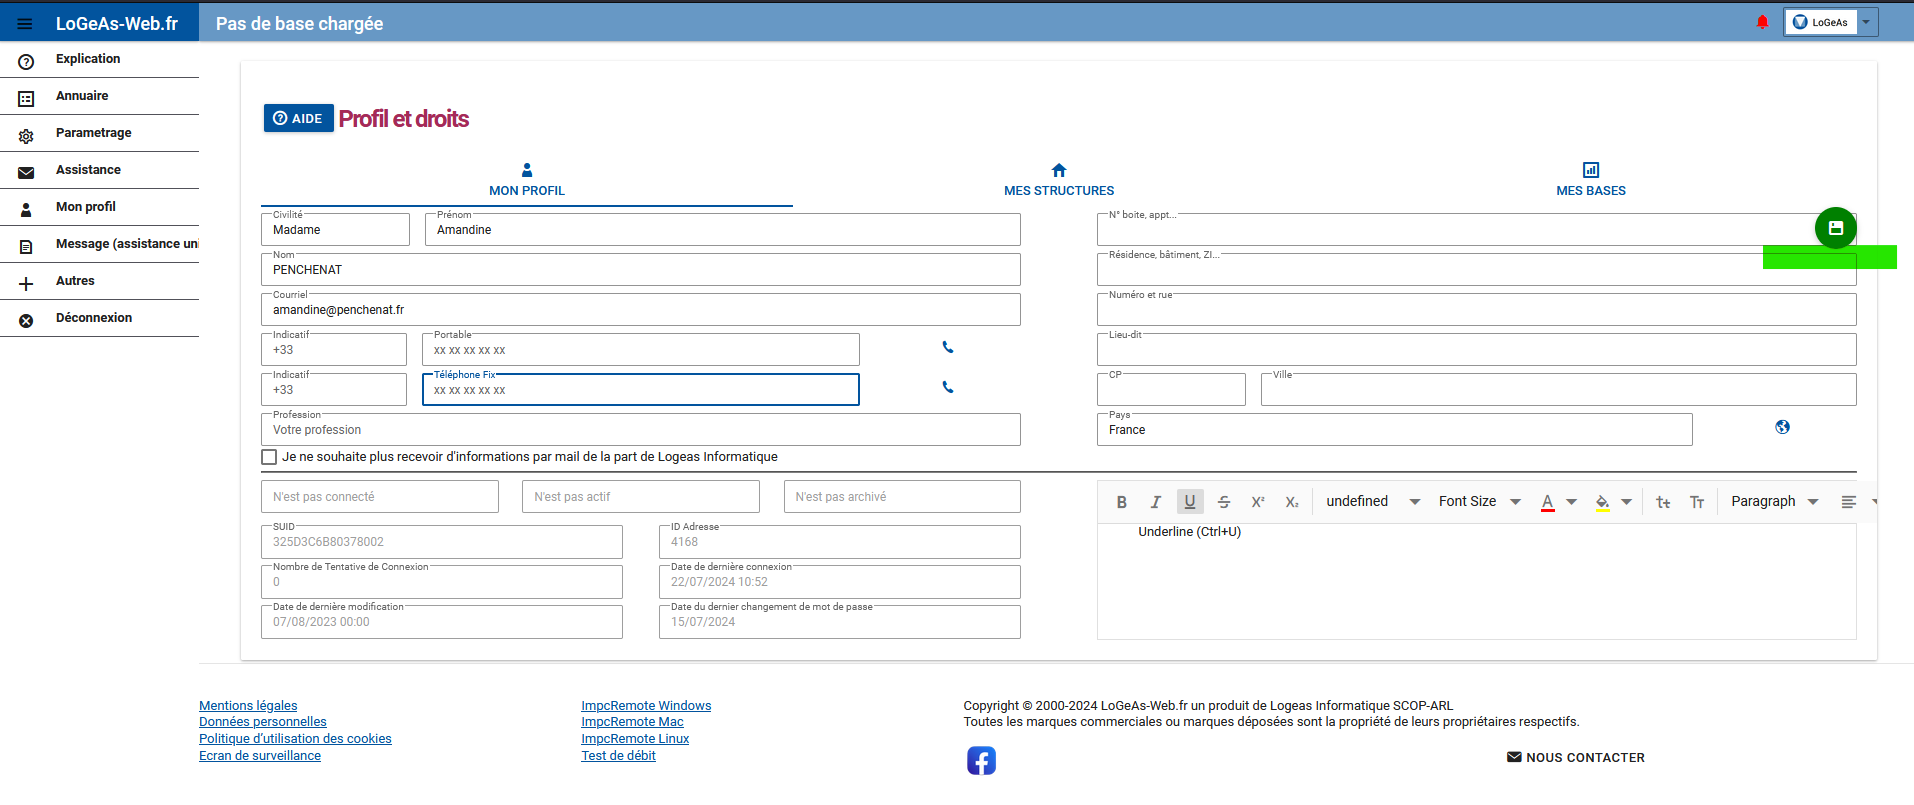Toggle italic formatting in the editor
The image size is (1914, 805).
[1155, 502]
